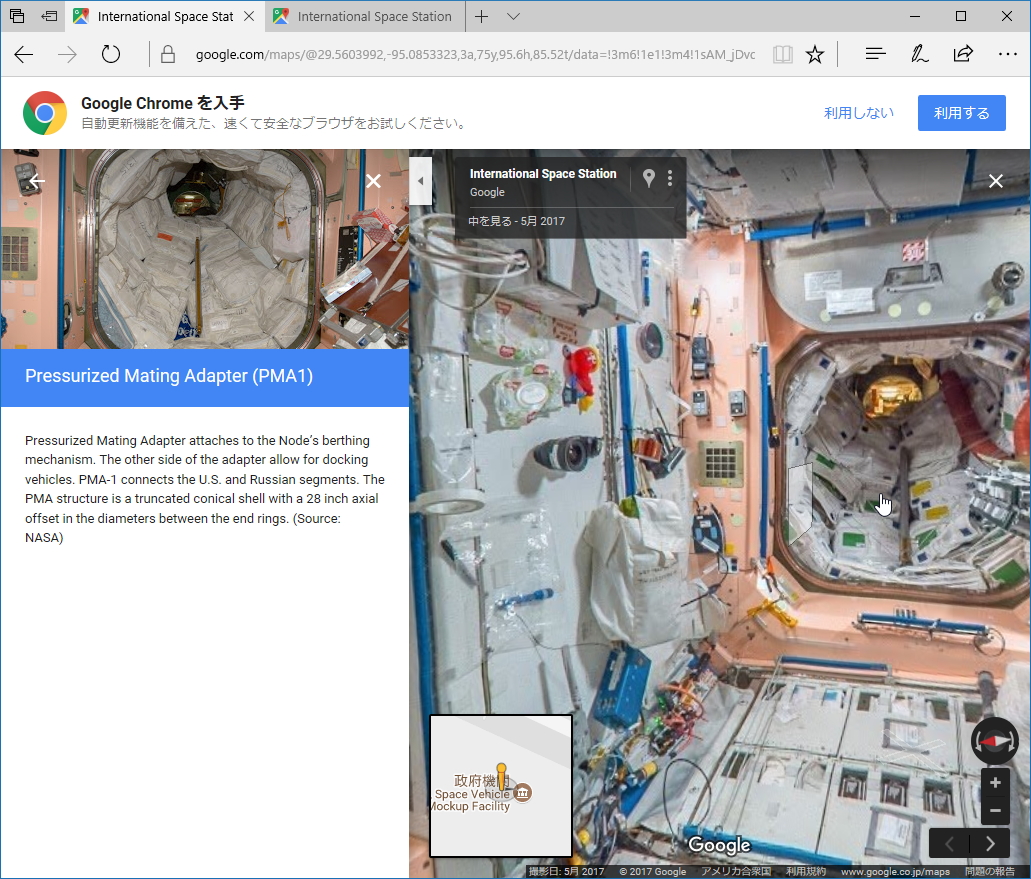Open tabs you've set aside icon
The image size is (1031, 879).
coord(17,16)
